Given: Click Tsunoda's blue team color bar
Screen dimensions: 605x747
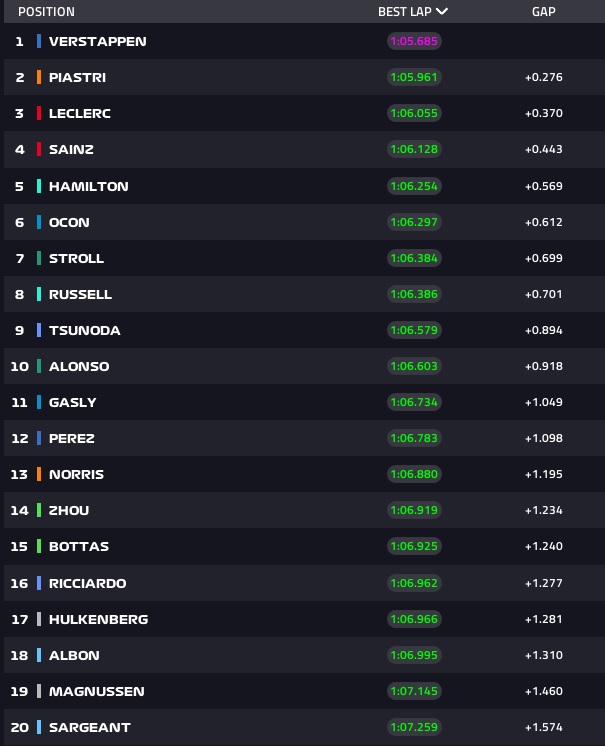Looking at the screenshot, I should coord(39,330).
